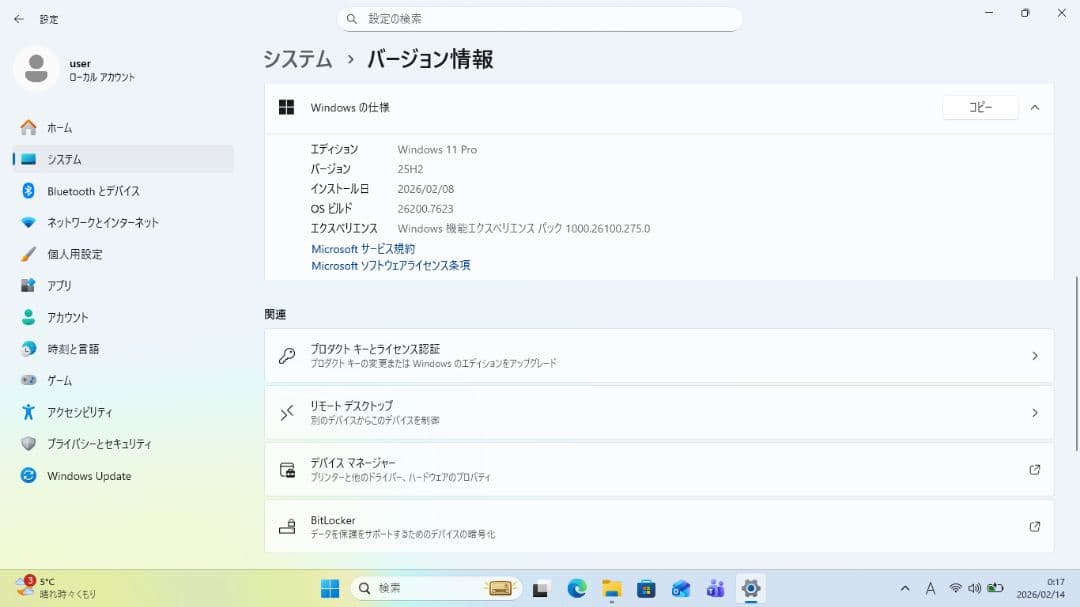This screenshot has height=607, width=1080.
Task: Open Microsoft Edge from the taskbar
Action: 577,588
